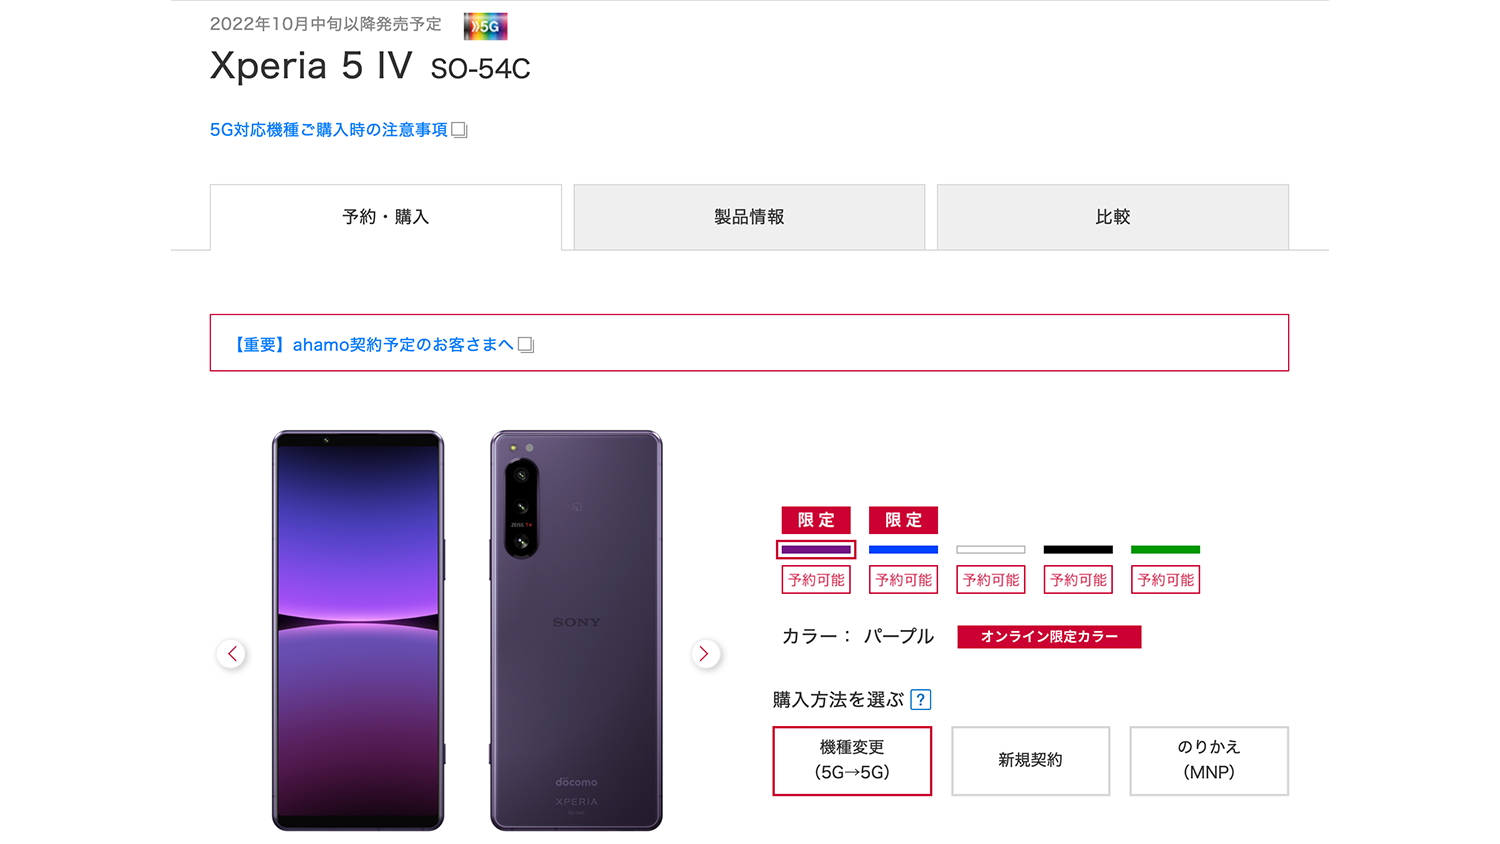Open the 予約・購入 tab
This screenshot has height=844, width=1500.
386,217
